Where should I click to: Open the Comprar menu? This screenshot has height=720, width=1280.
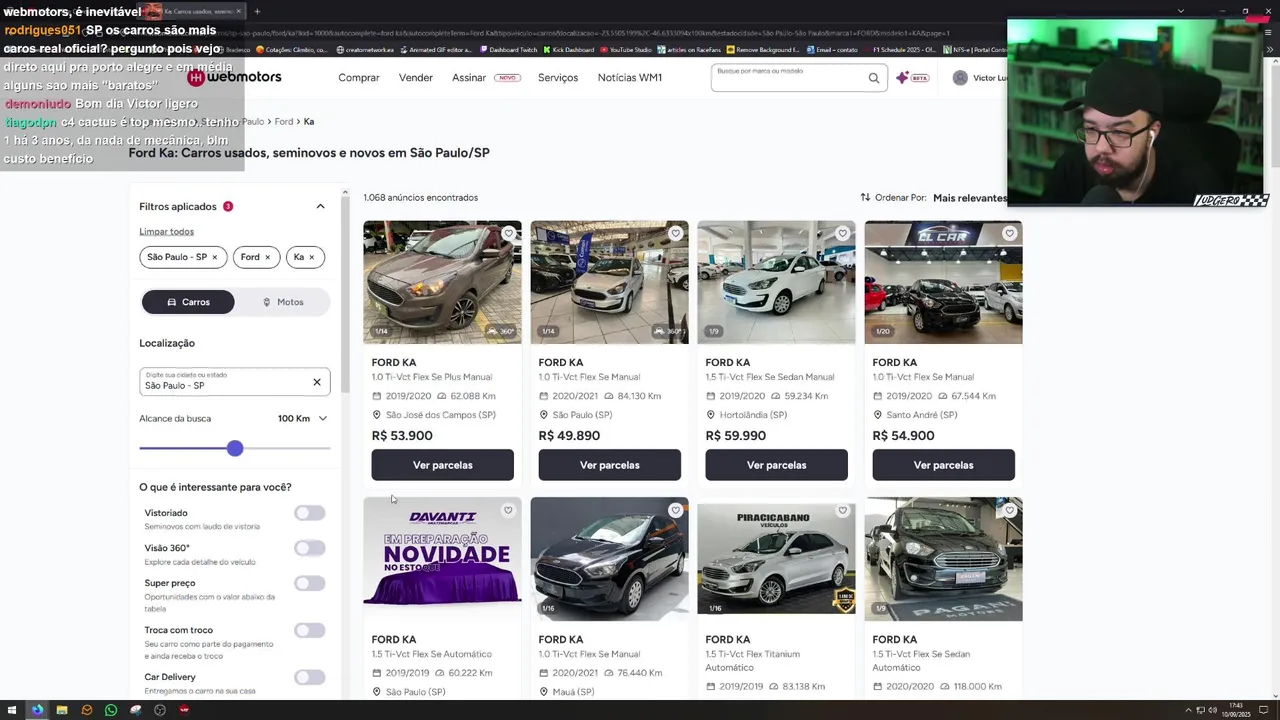coord(359,77)
